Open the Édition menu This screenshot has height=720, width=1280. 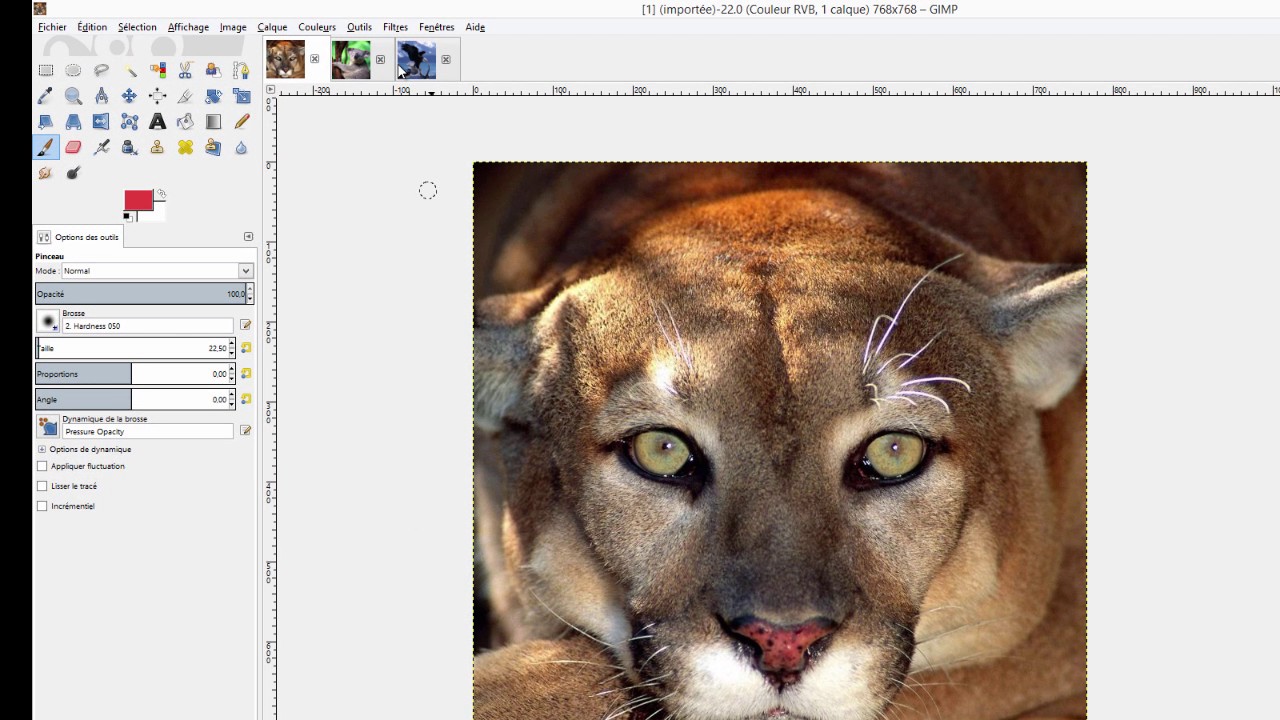(92, 27)
